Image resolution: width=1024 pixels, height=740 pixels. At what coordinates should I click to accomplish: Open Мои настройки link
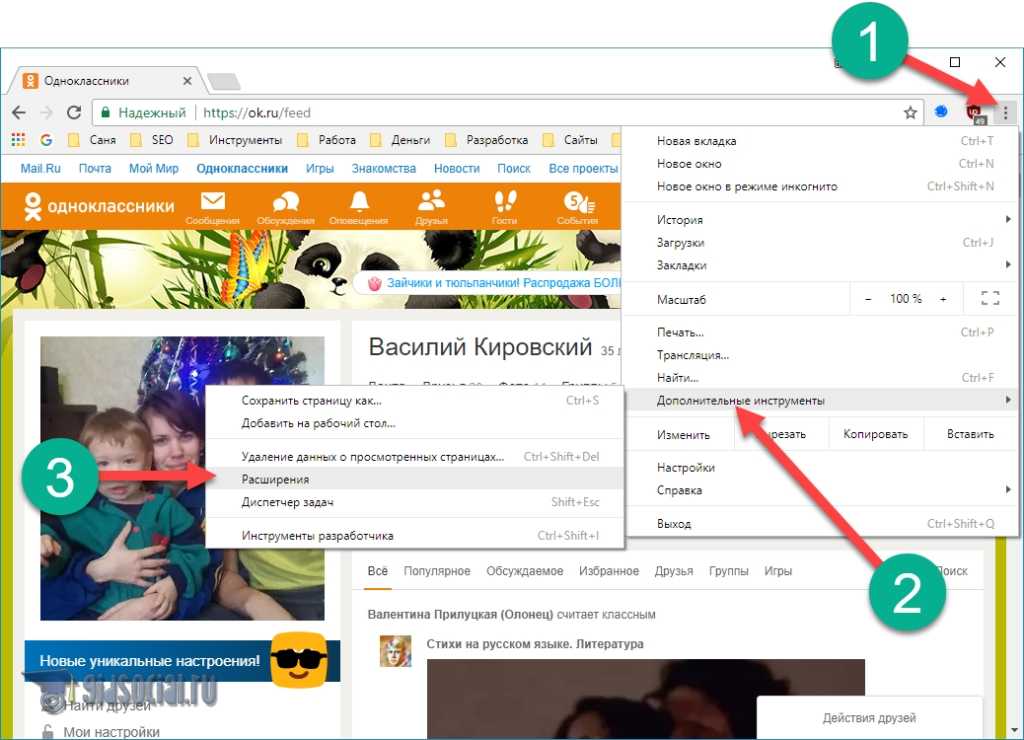pyautogui.click(x=111, y=732)
